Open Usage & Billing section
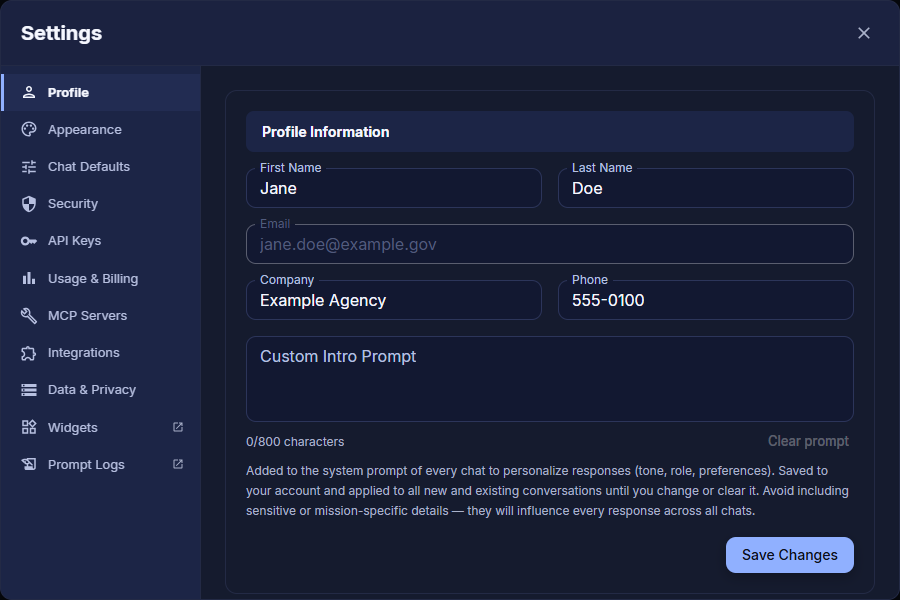This screenshot has width=900, height=600. point(101,278)
